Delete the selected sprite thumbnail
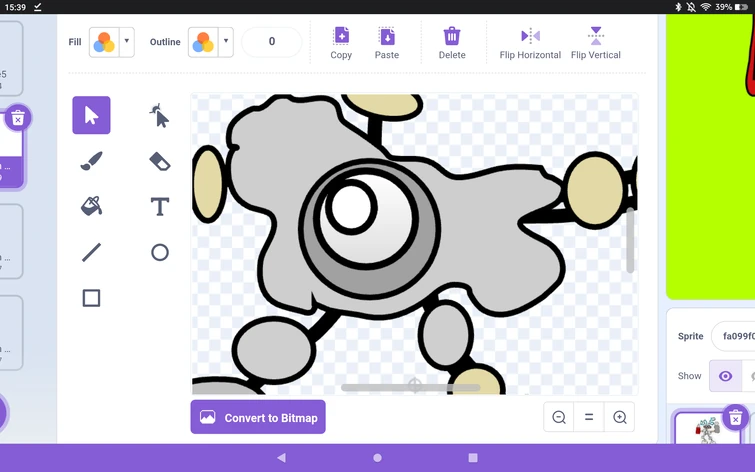Image resolution: width=755 pixels, height=472 pixels. [735, 418]
